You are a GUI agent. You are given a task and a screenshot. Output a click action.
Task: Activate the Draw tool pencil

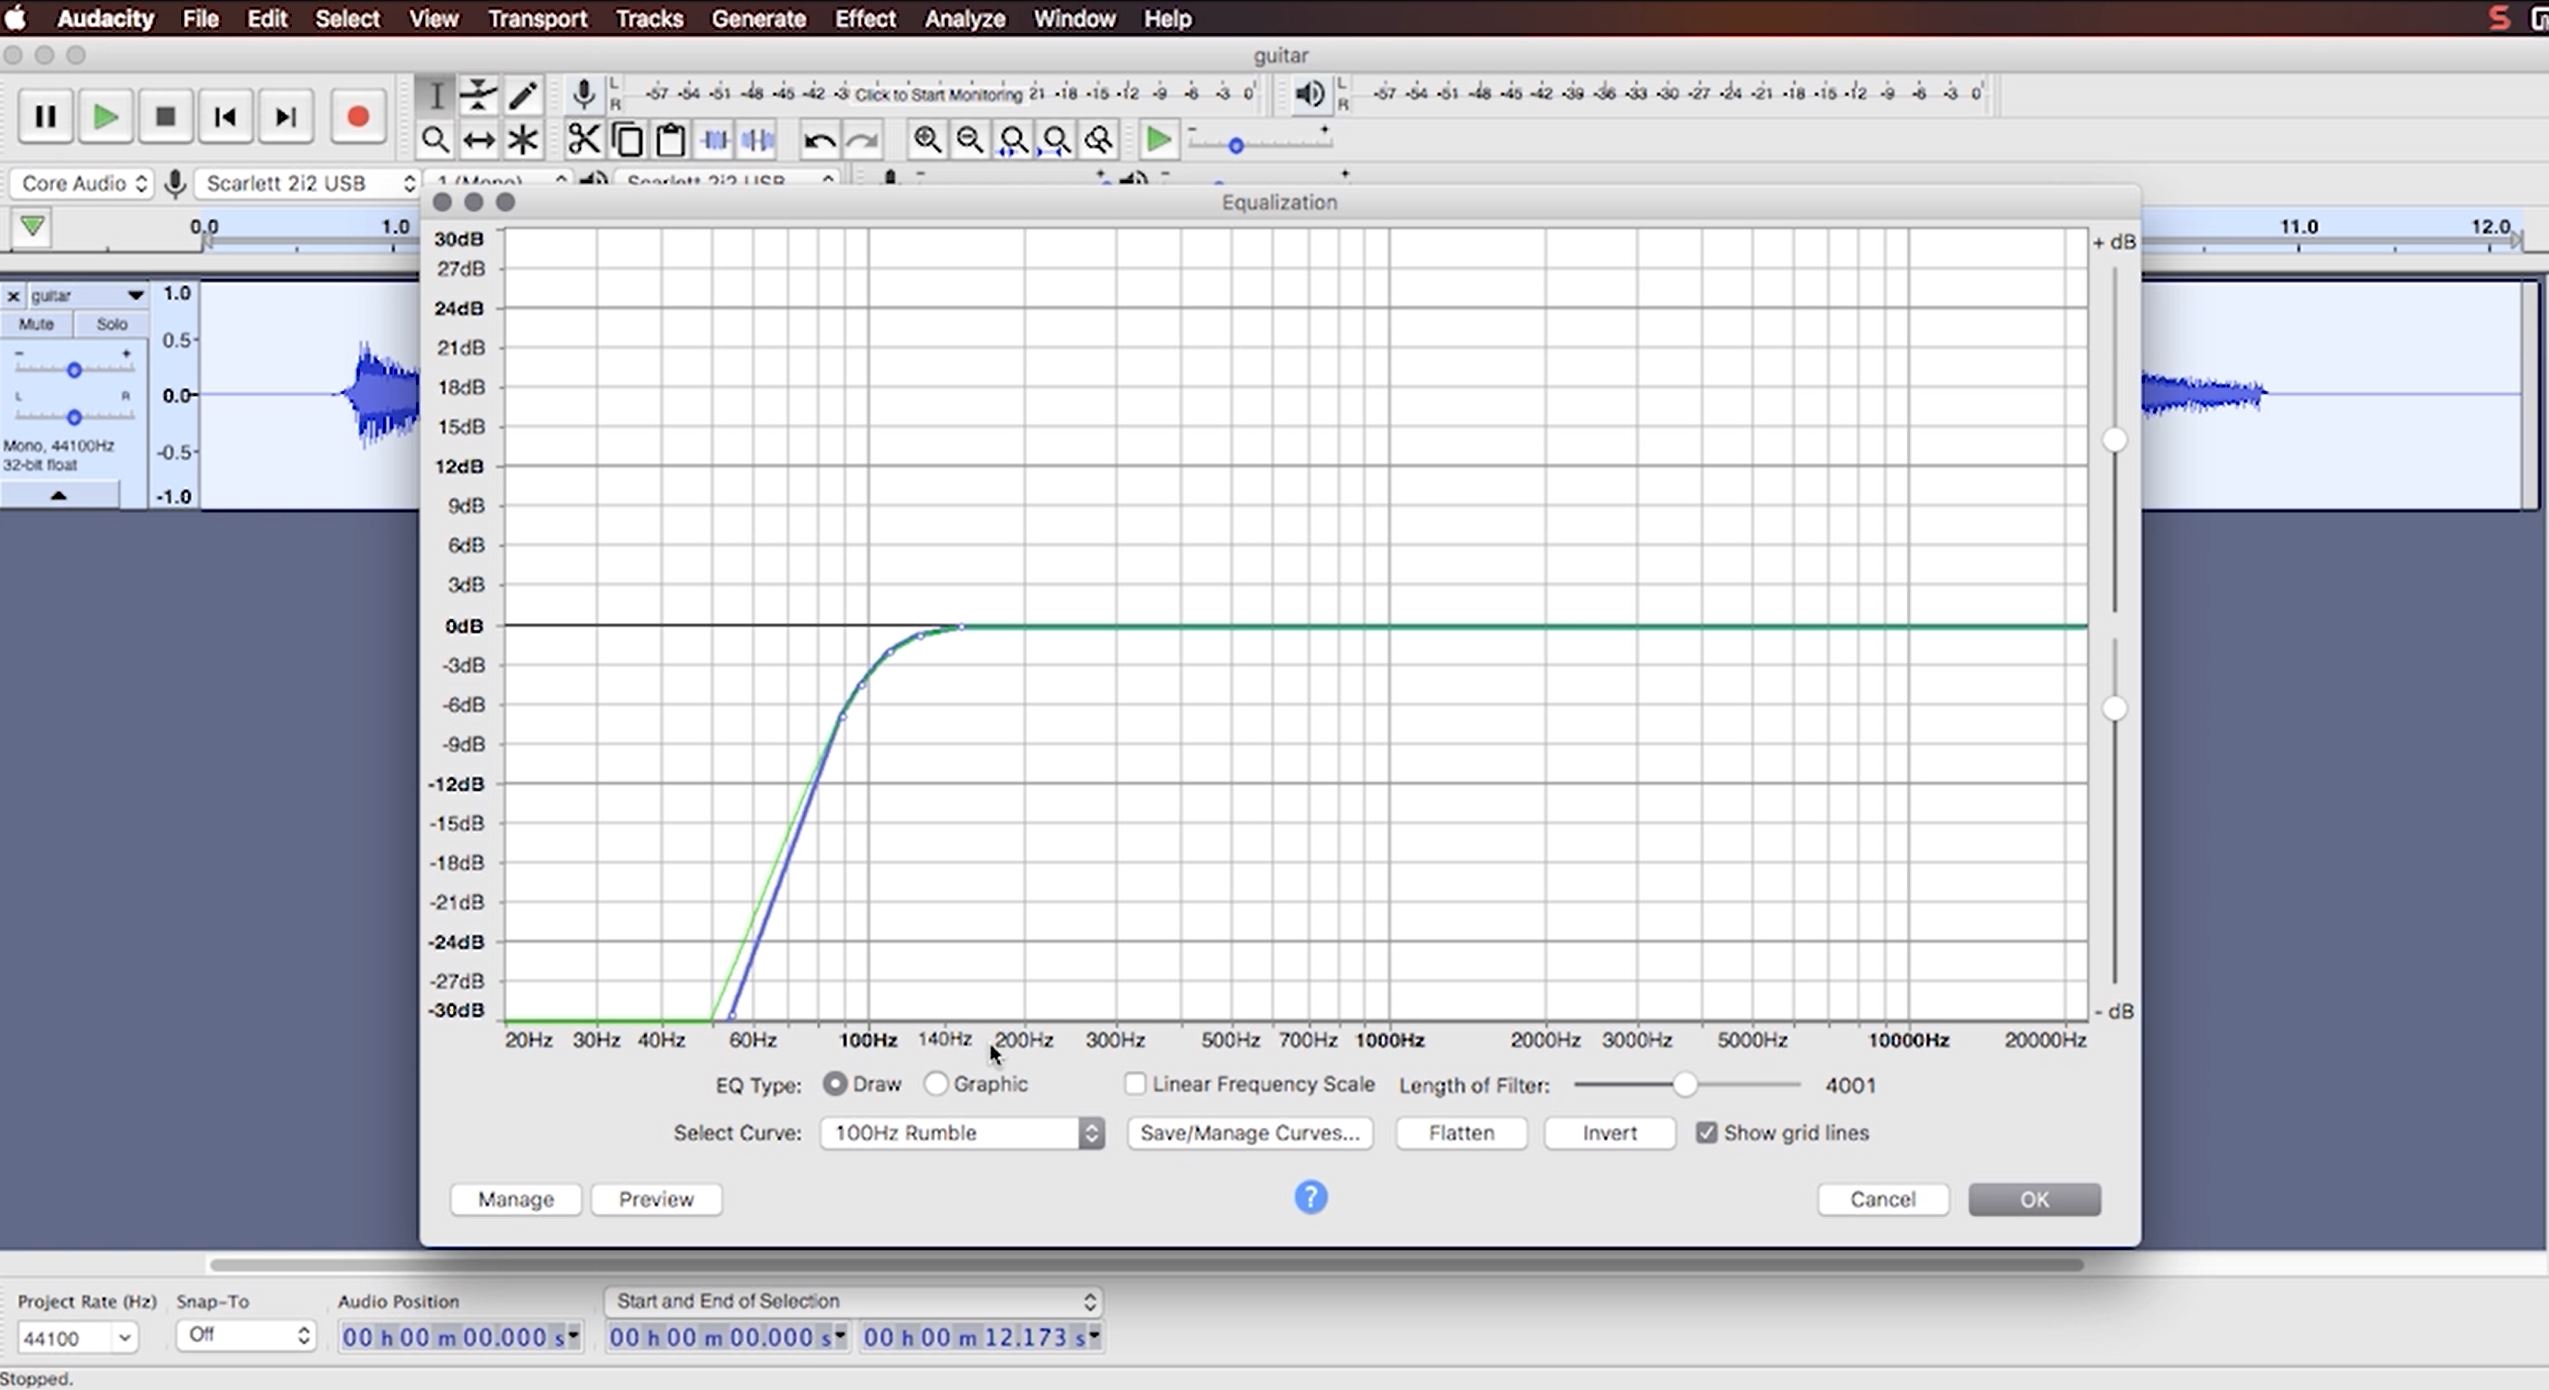[x=522, y=95]
